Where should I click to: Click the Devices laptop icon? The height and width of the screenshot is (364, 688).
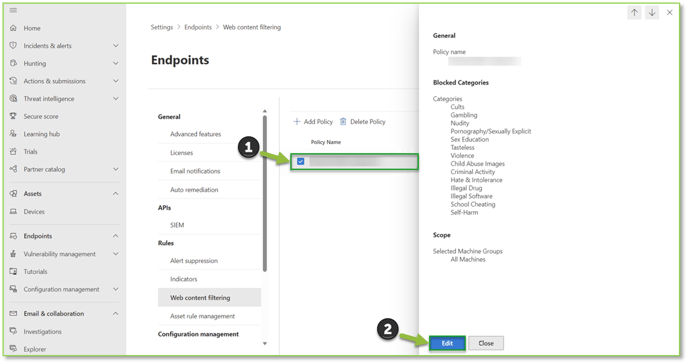(x=13, y=211)
